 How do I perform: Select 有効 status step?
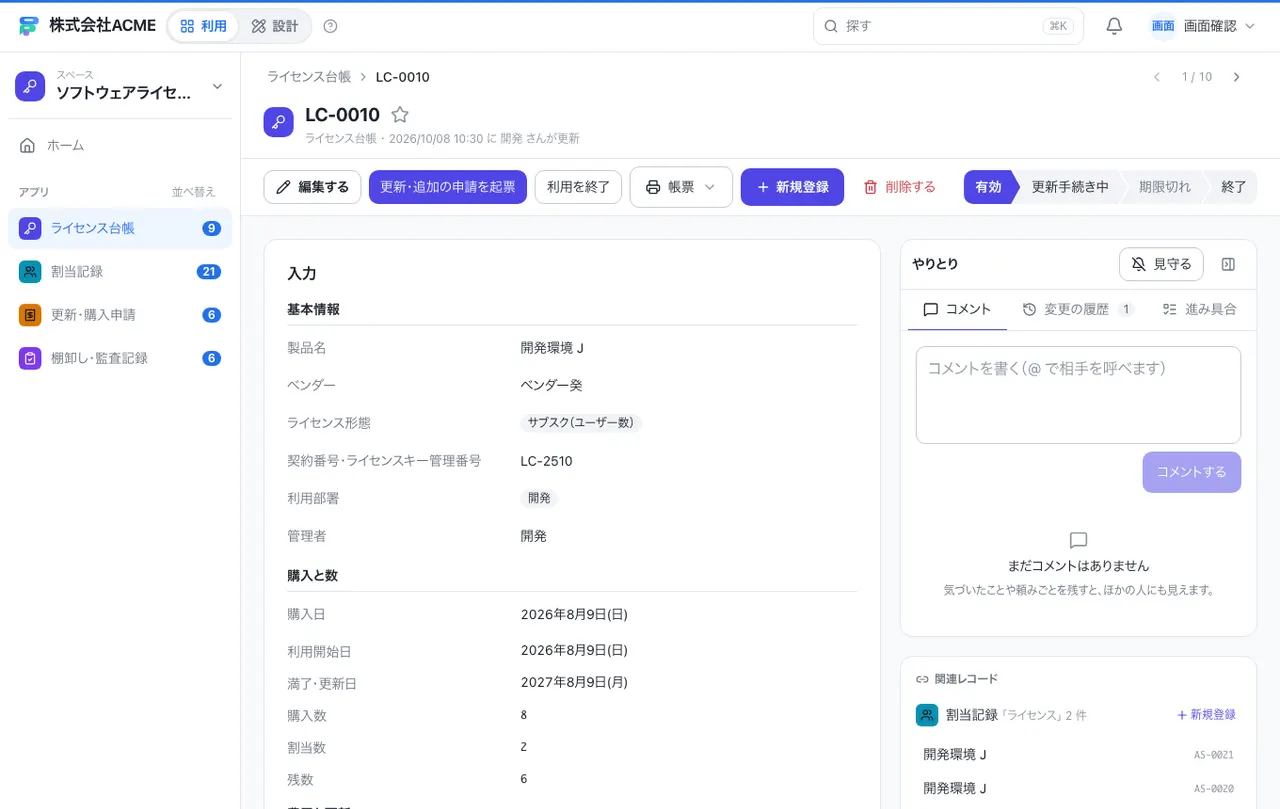988,187
